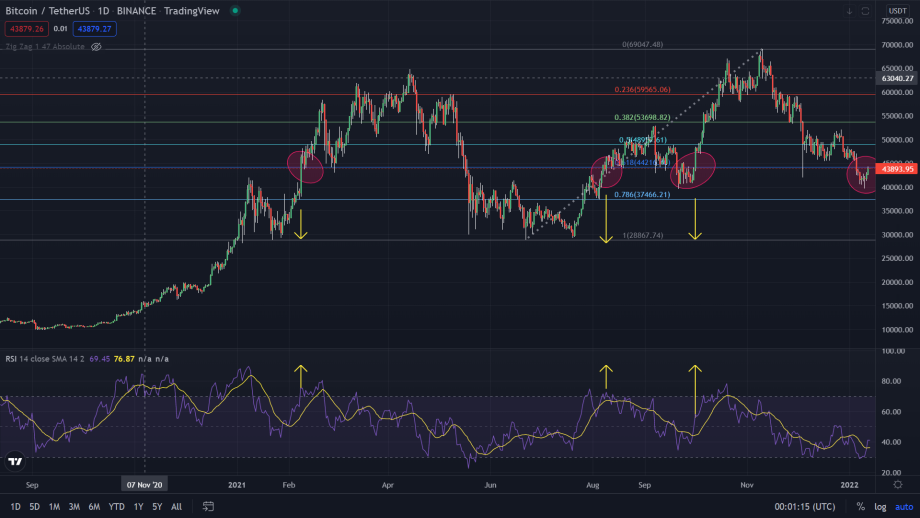Open the go-to-date calendar icon
The width and height of the screenshot is (920, 518).
tap(208, 506)
